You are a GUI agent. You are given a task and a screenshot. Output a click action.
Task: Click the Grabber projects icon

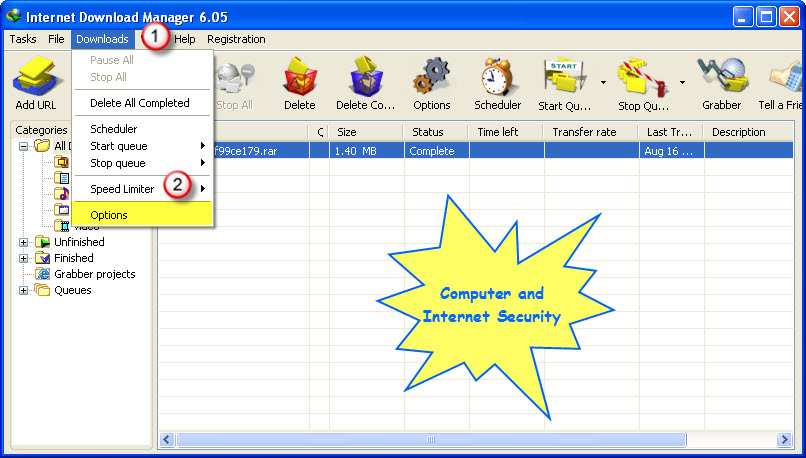click(43, 274)
